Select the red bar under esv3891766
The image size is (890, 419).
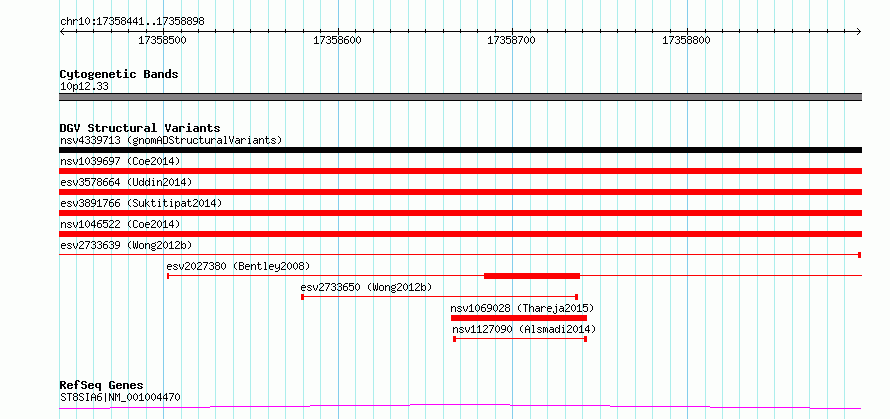pyautogui.click(x=460, y=213)
